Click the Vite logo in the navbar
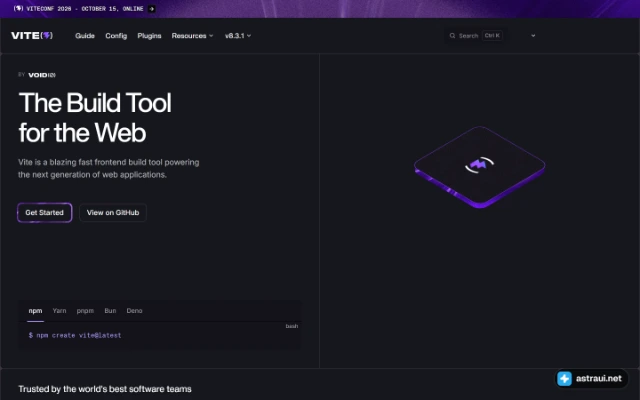 (32, 36)
